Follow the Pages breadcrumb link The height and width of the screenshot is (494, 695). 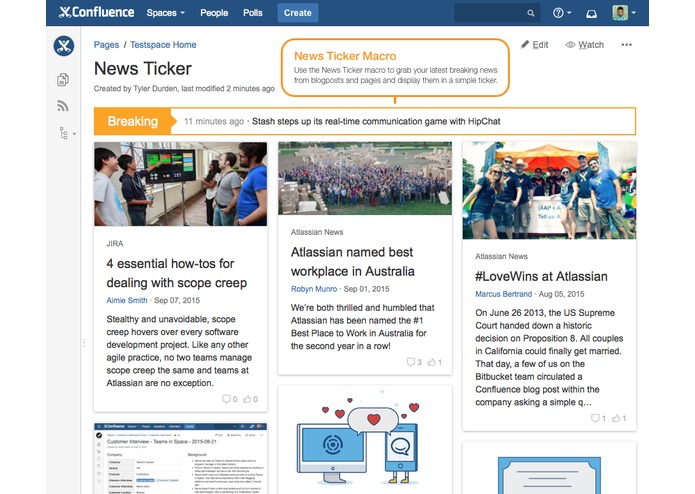point(106,45)
